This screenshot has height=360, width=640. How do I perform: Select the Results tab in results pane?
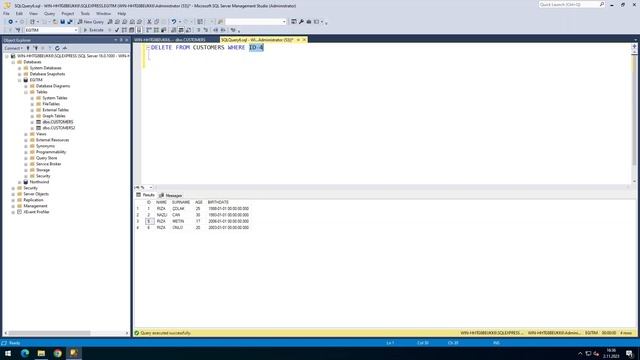pos(146,195)
